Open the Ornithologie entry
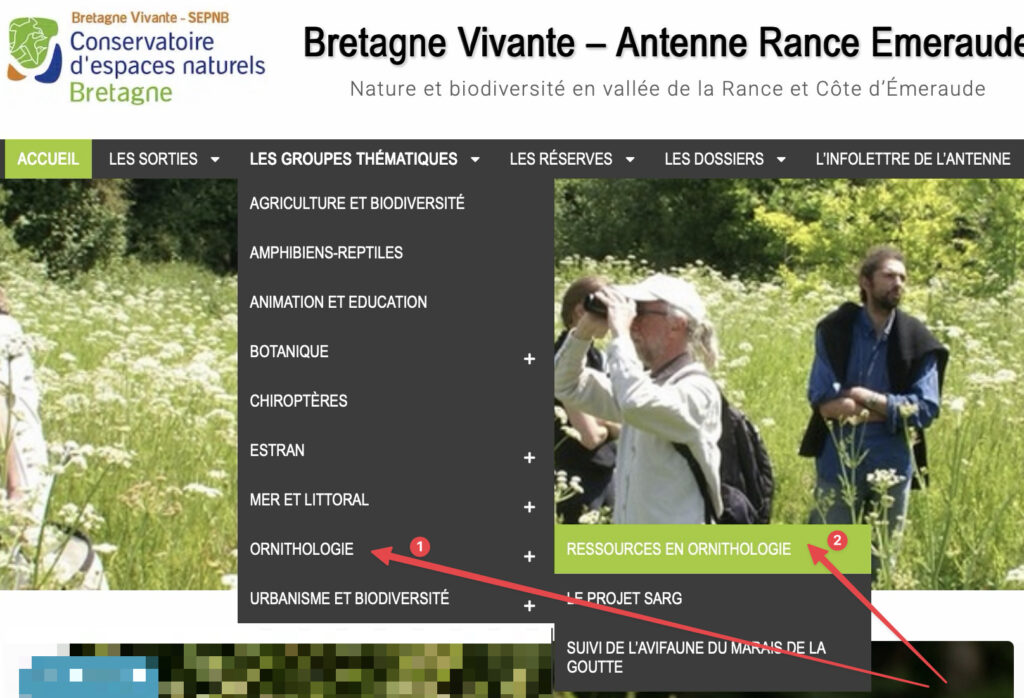 click(302, 549)
